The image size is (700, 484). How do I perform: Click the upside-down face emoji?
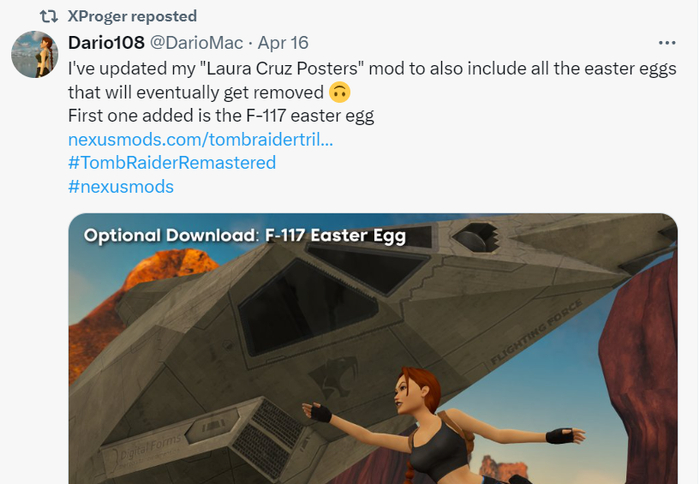coord(340,92)
